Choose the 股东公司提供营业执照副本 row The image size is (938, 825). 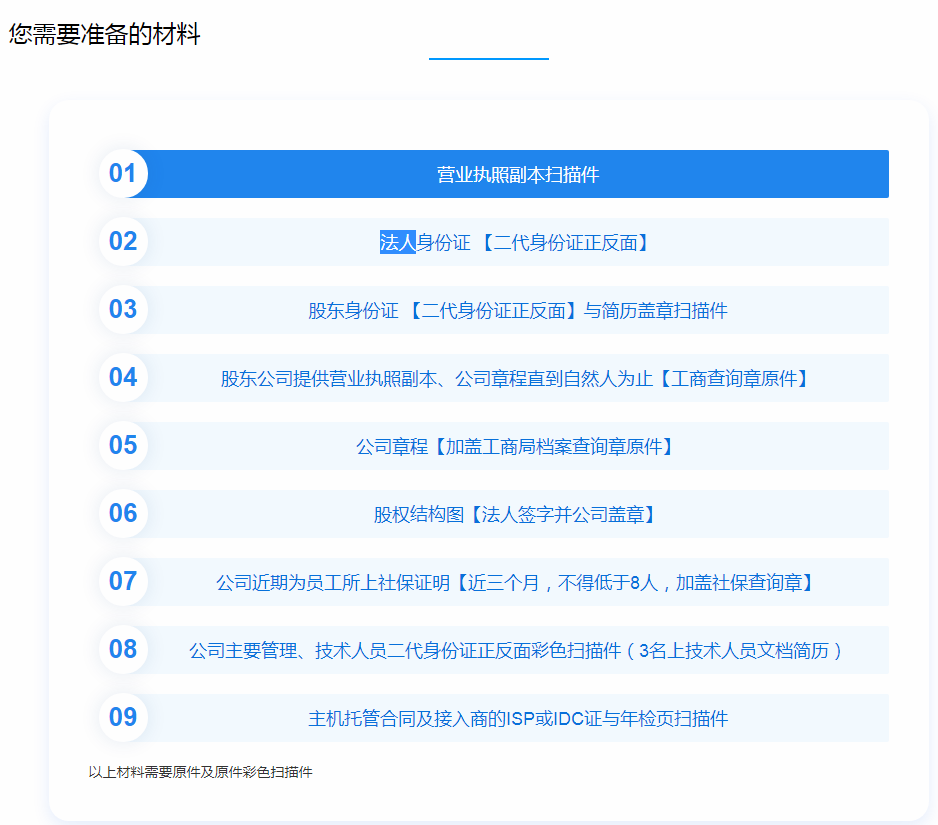click(x=517, y=379)
